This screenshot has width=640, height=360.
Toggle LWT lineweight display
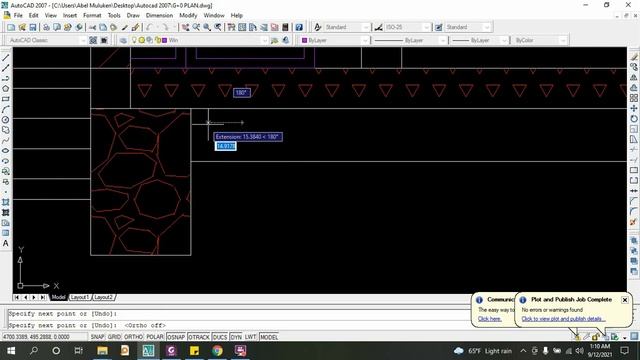coord(250,337)
